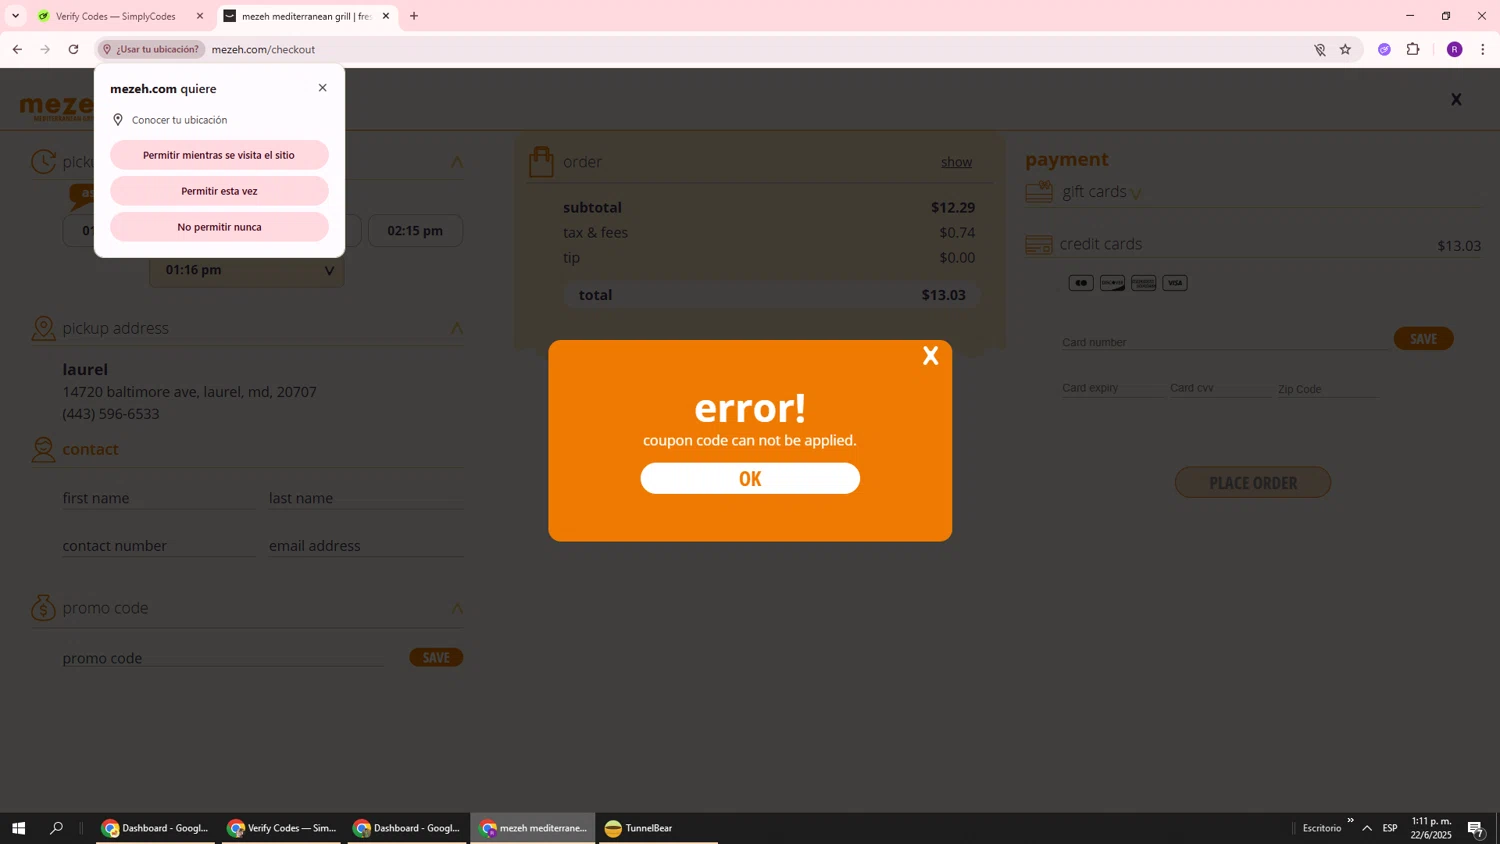Click the Mastercard card icon
This screenshot has height=844, width=1500.
(x=1081, y=283)
